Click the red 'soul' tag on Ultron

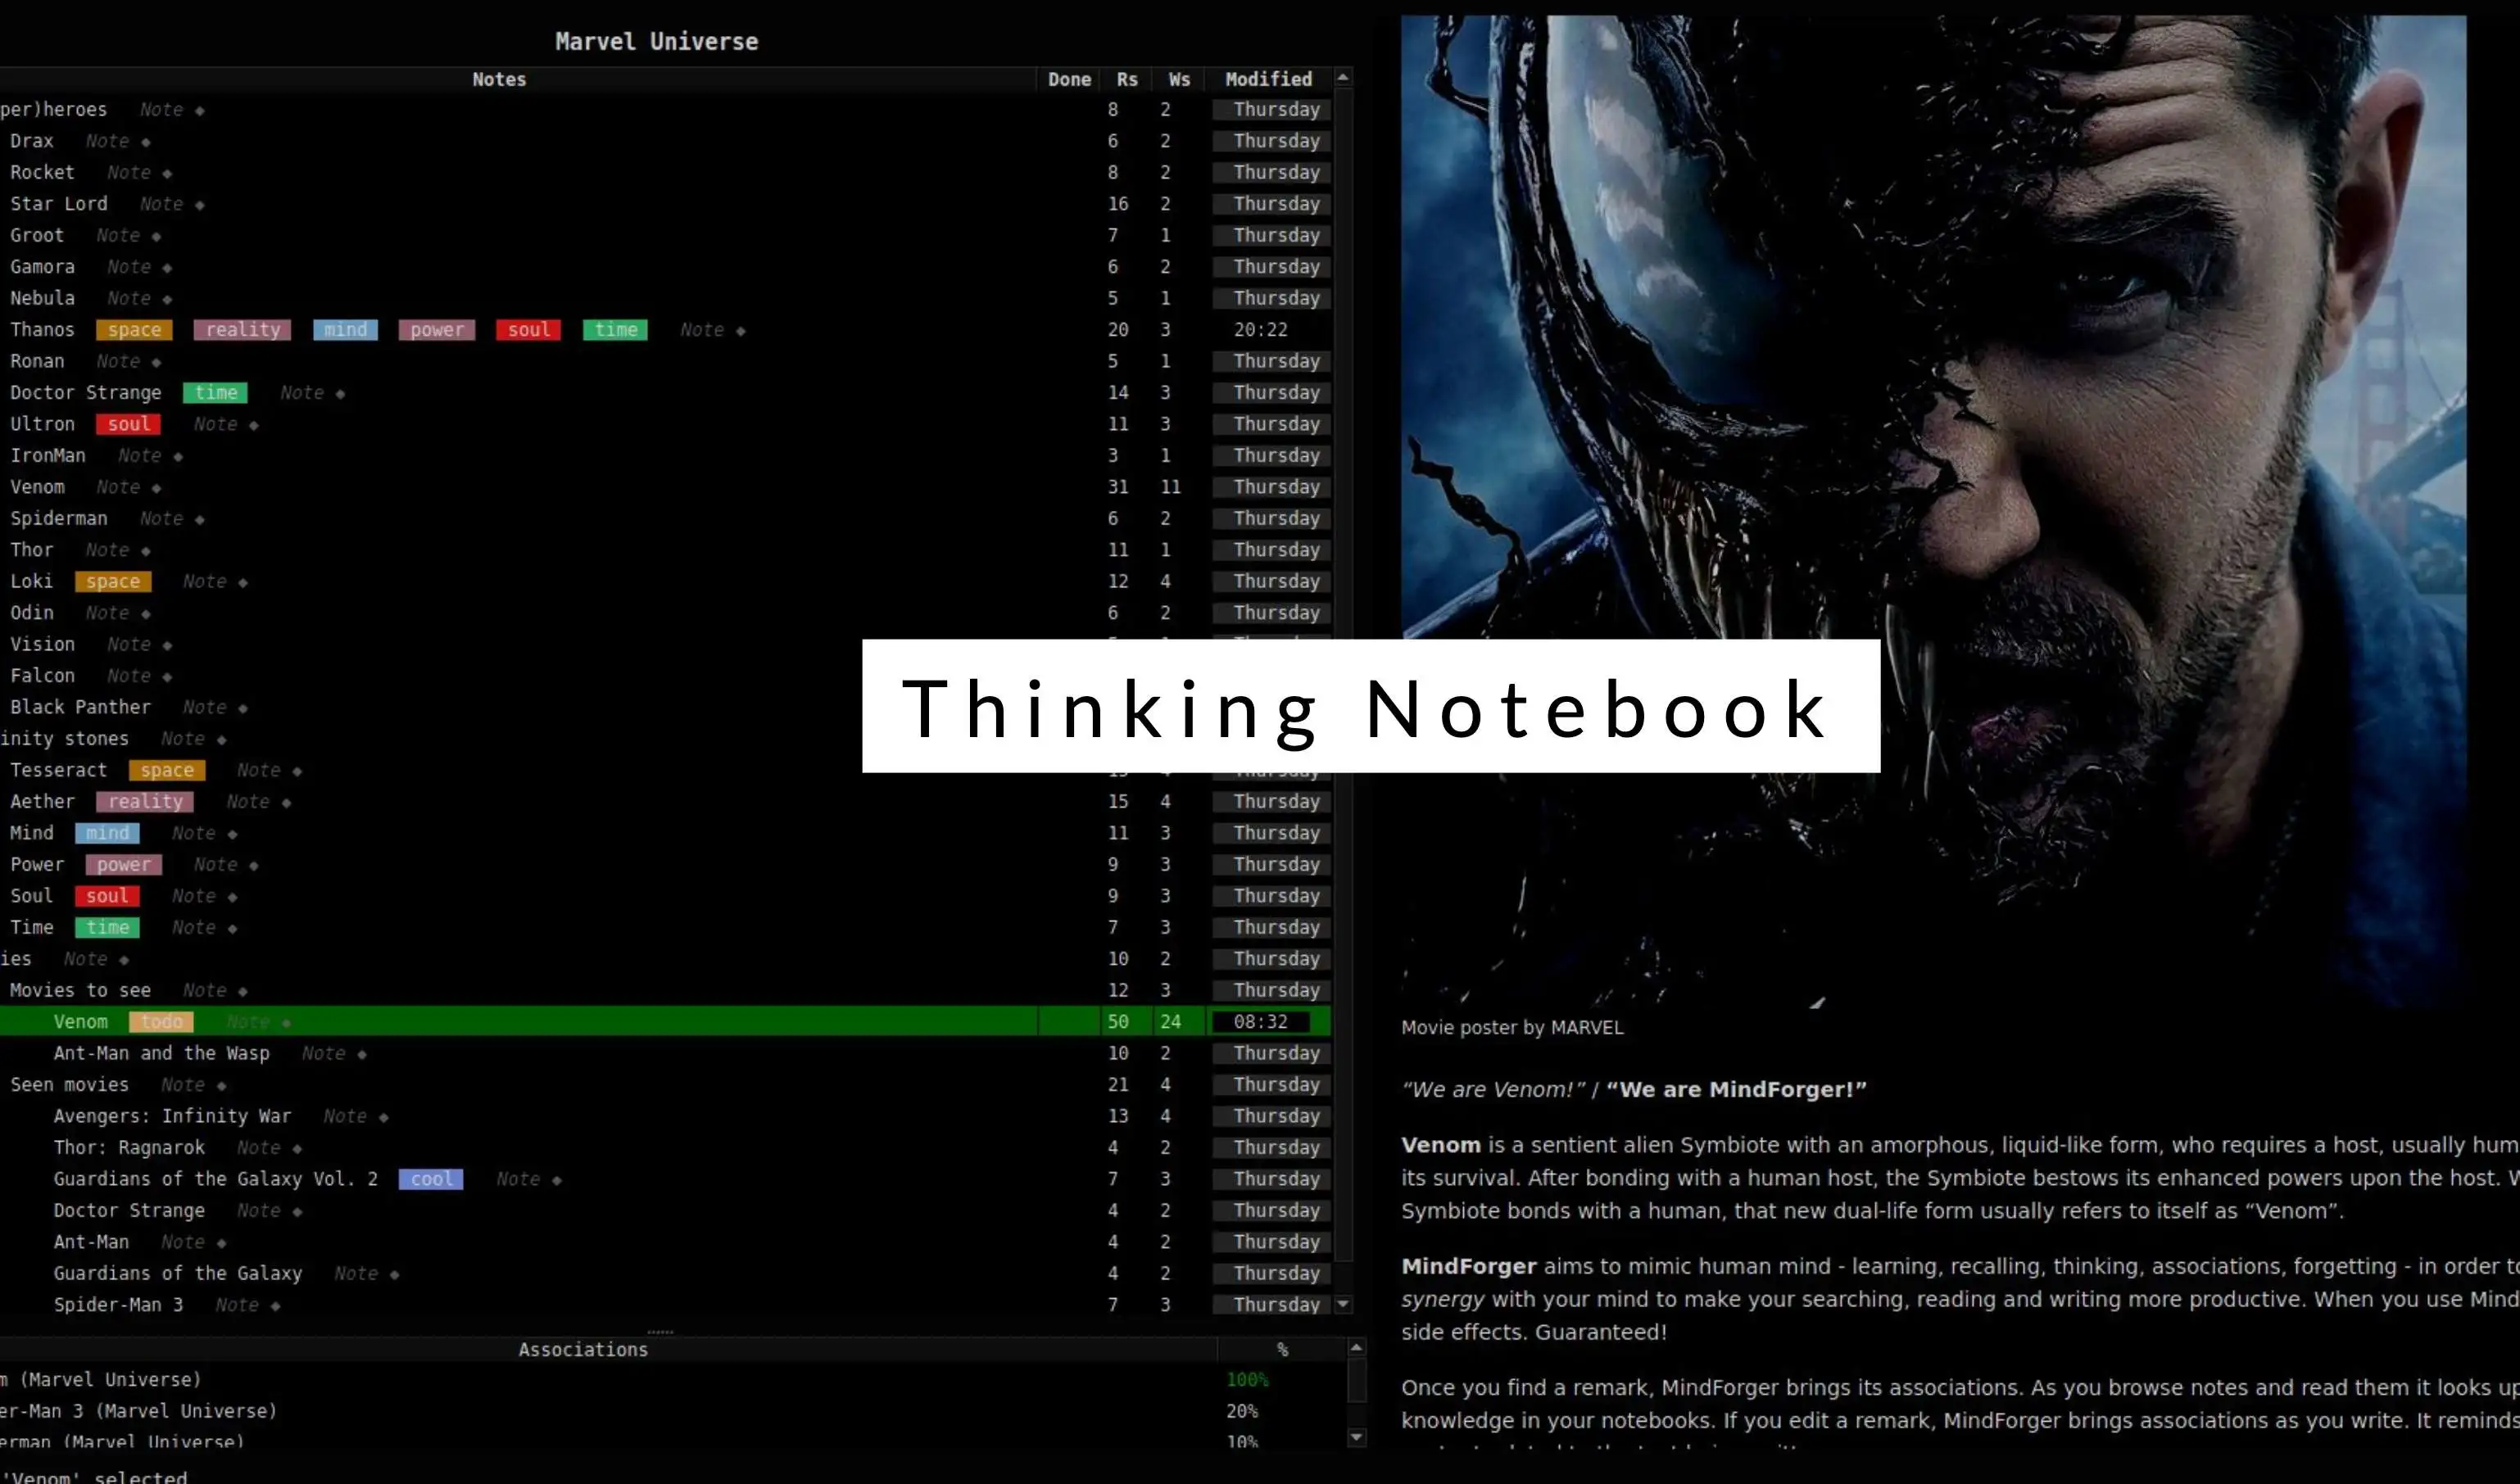coord(129,424)
